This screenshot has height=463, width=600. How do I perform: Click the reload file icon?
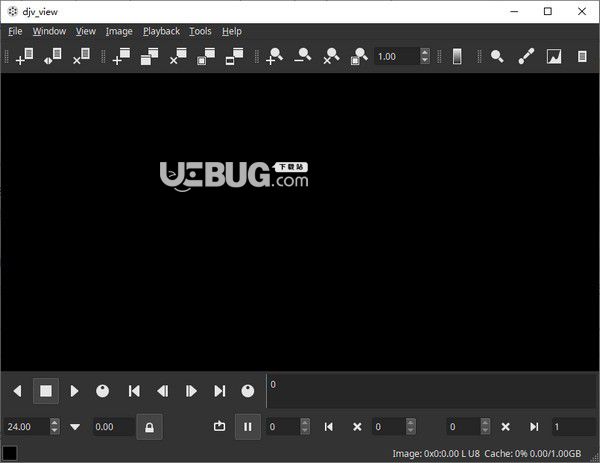[53, 57]
